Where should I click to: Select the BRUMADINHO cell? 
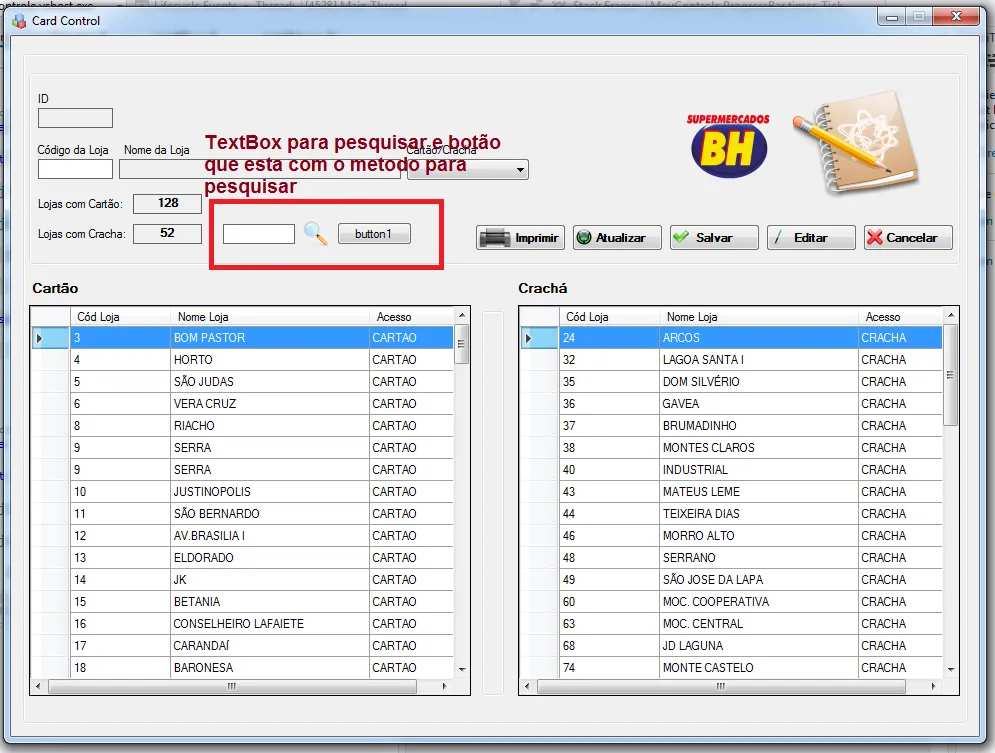coord(759,426)
